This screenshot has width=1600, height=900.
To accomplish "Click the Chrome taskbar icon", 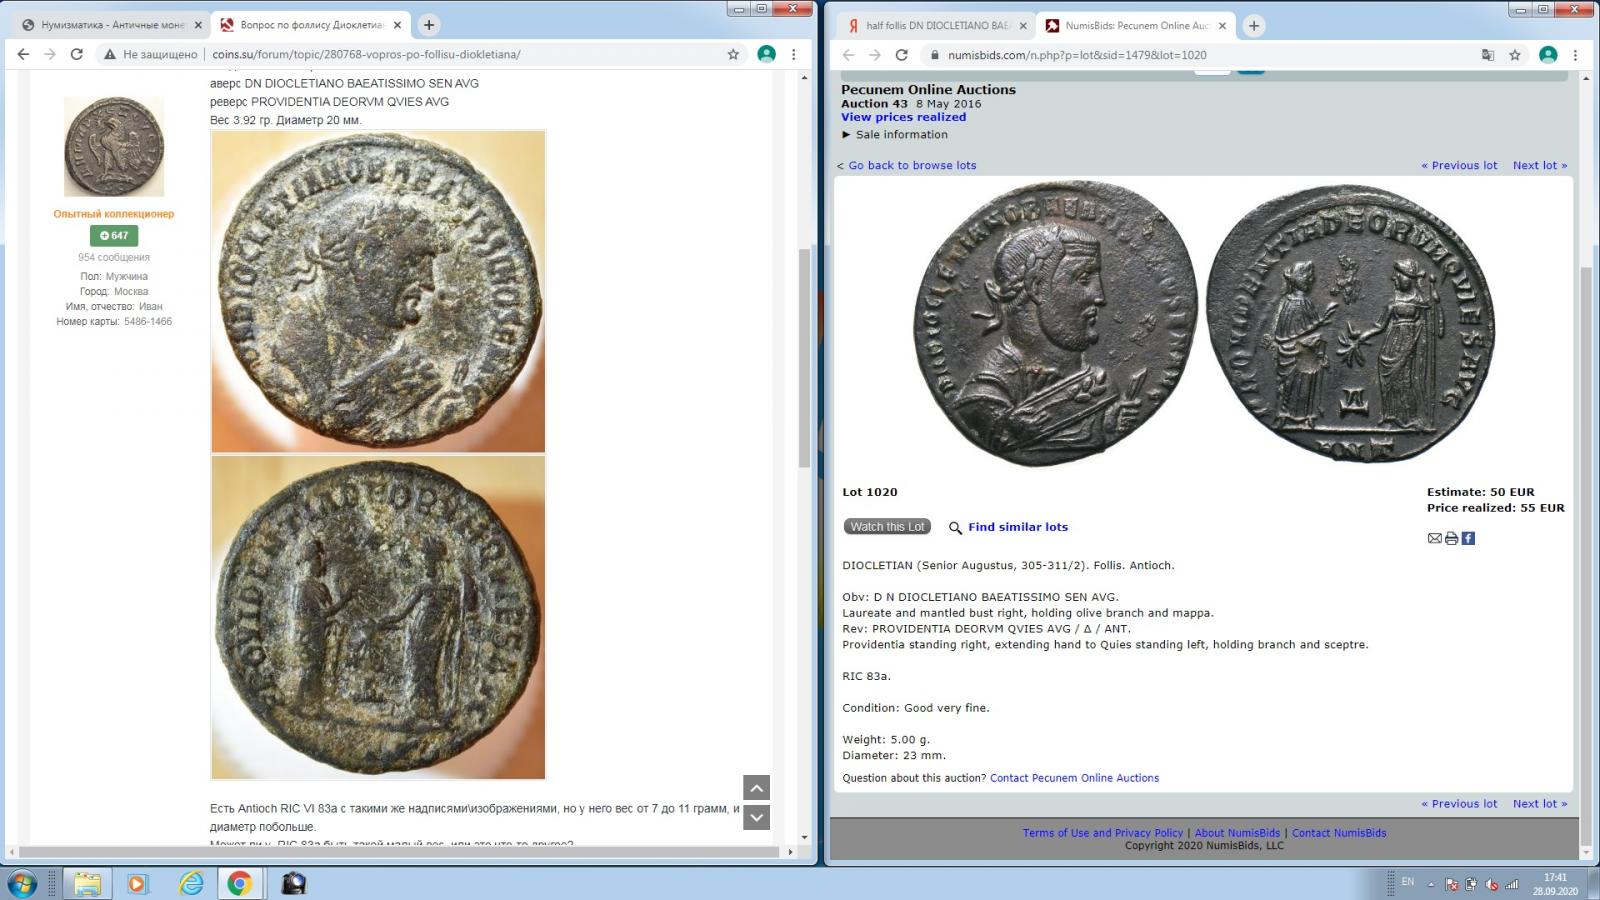I will coord(240,884).
